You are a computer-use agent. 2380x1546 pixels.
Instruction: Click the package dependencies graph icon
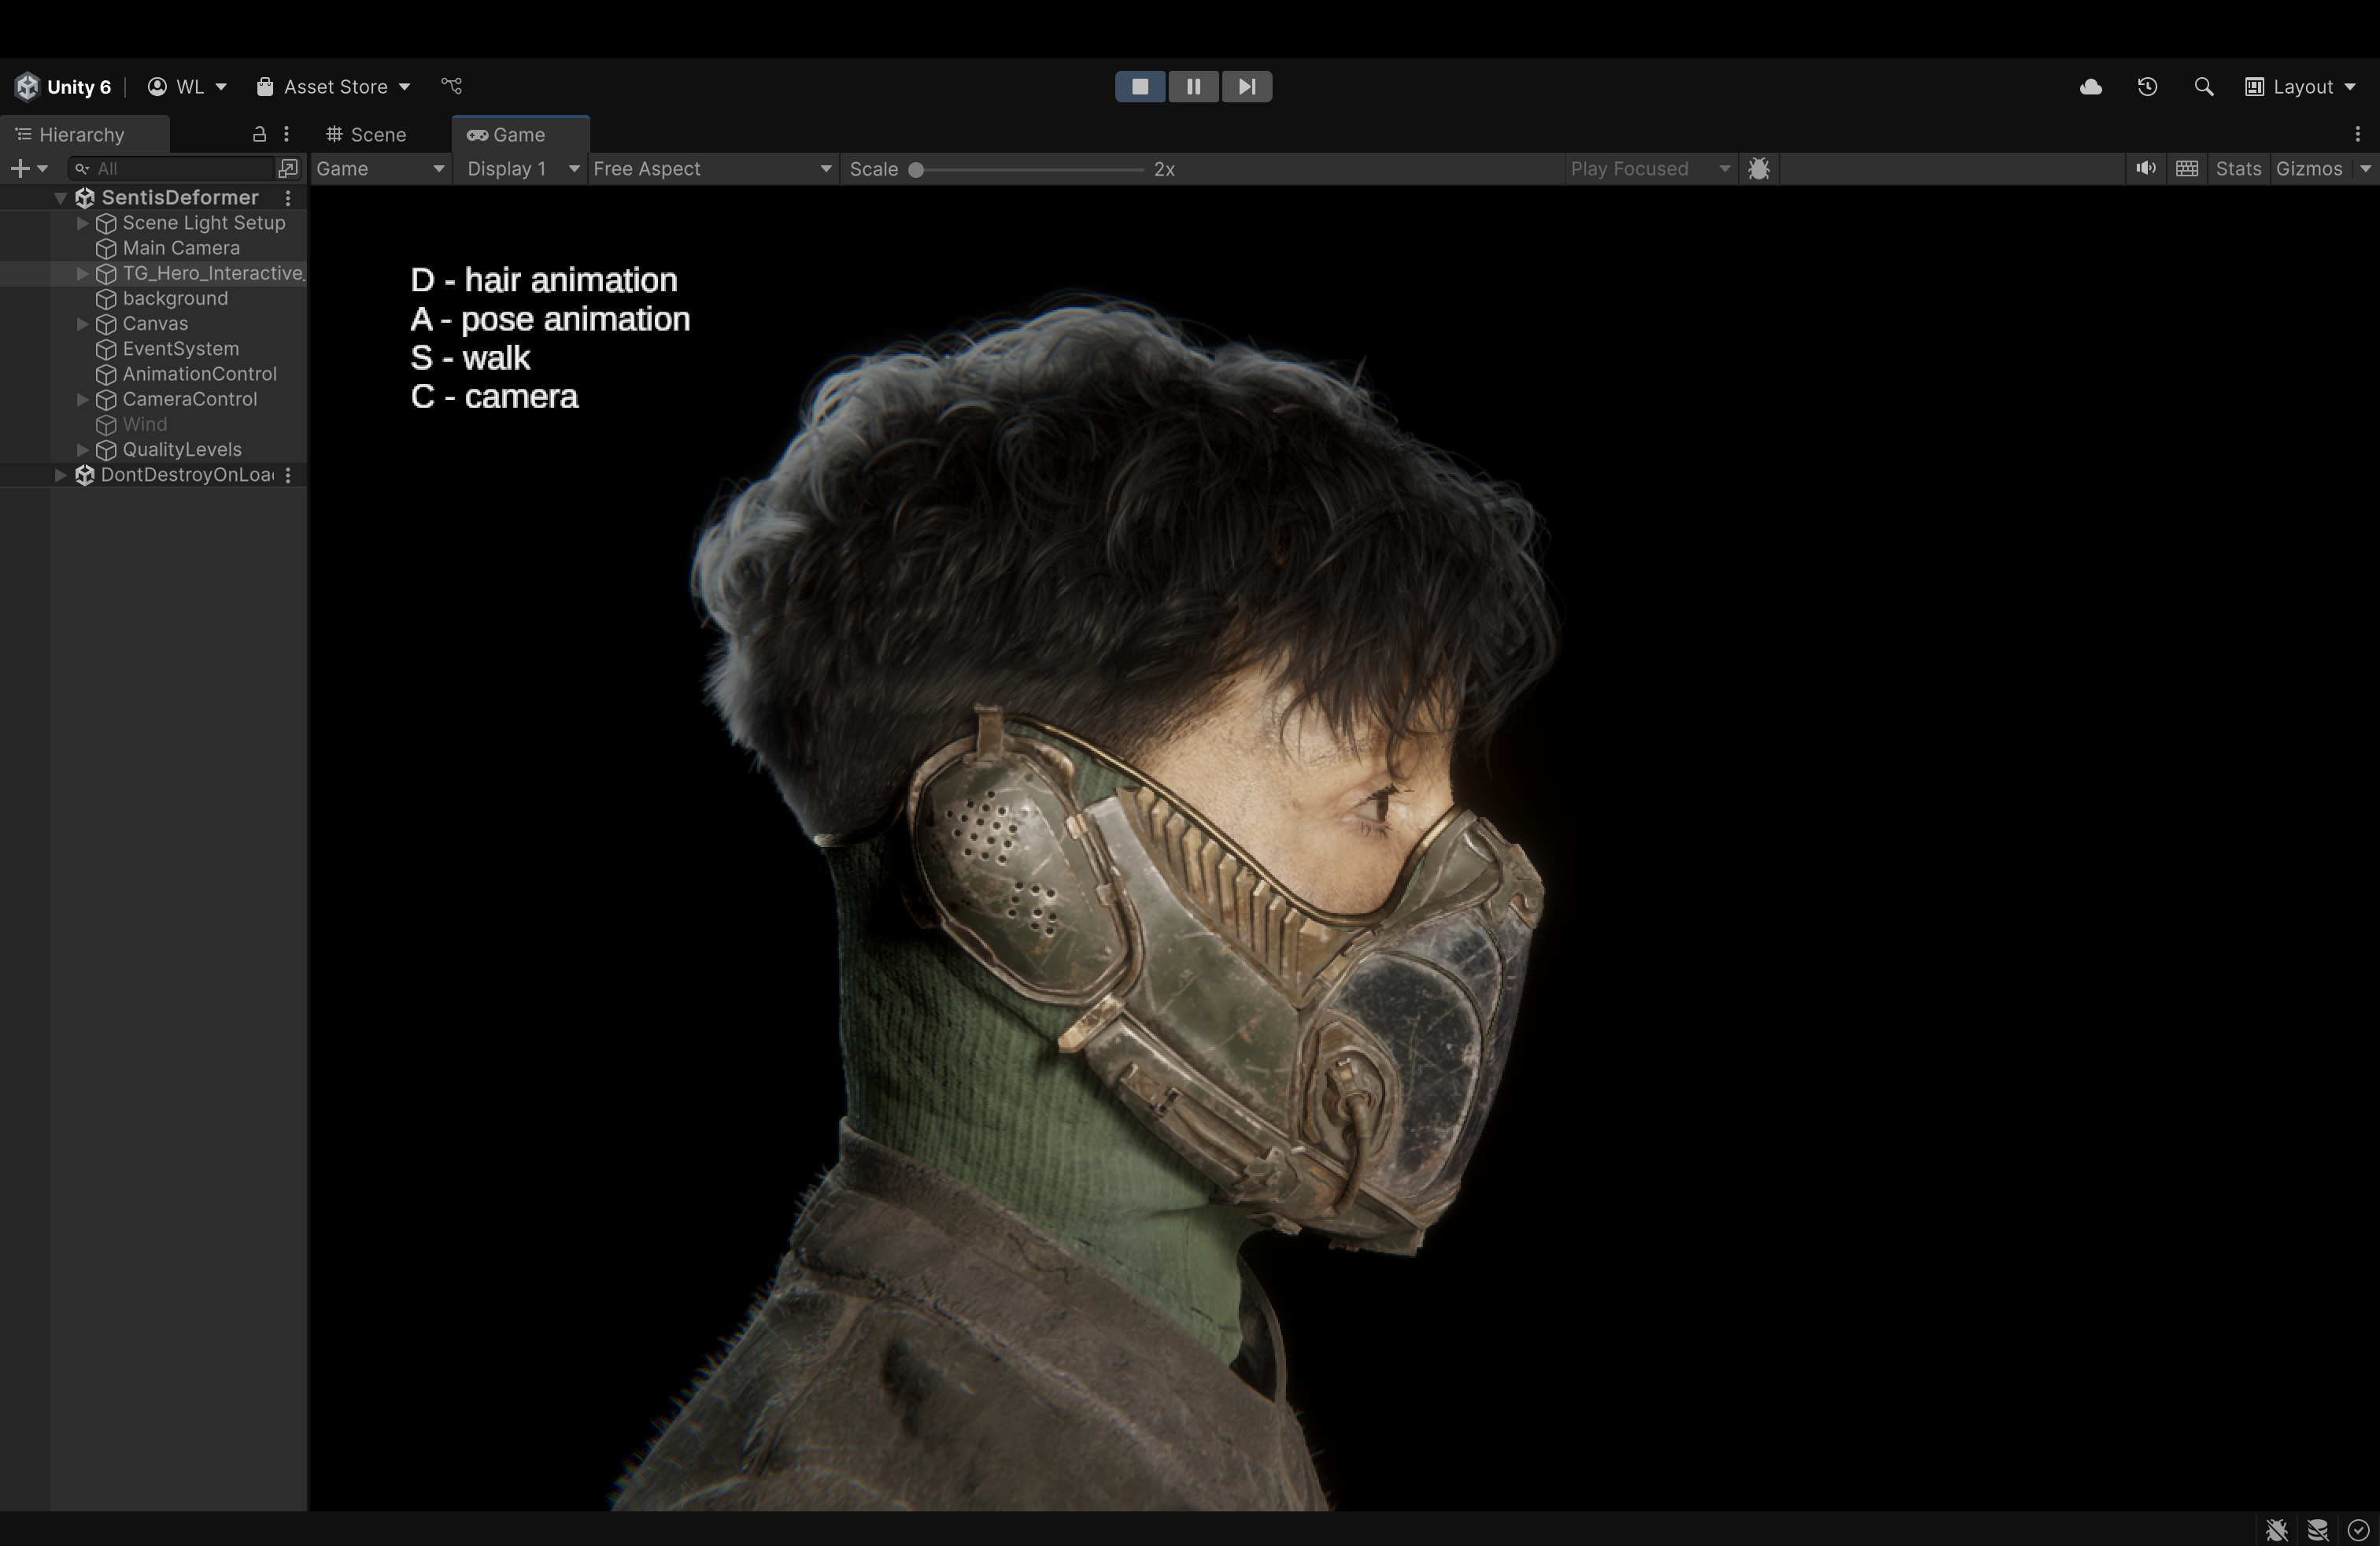452,87
